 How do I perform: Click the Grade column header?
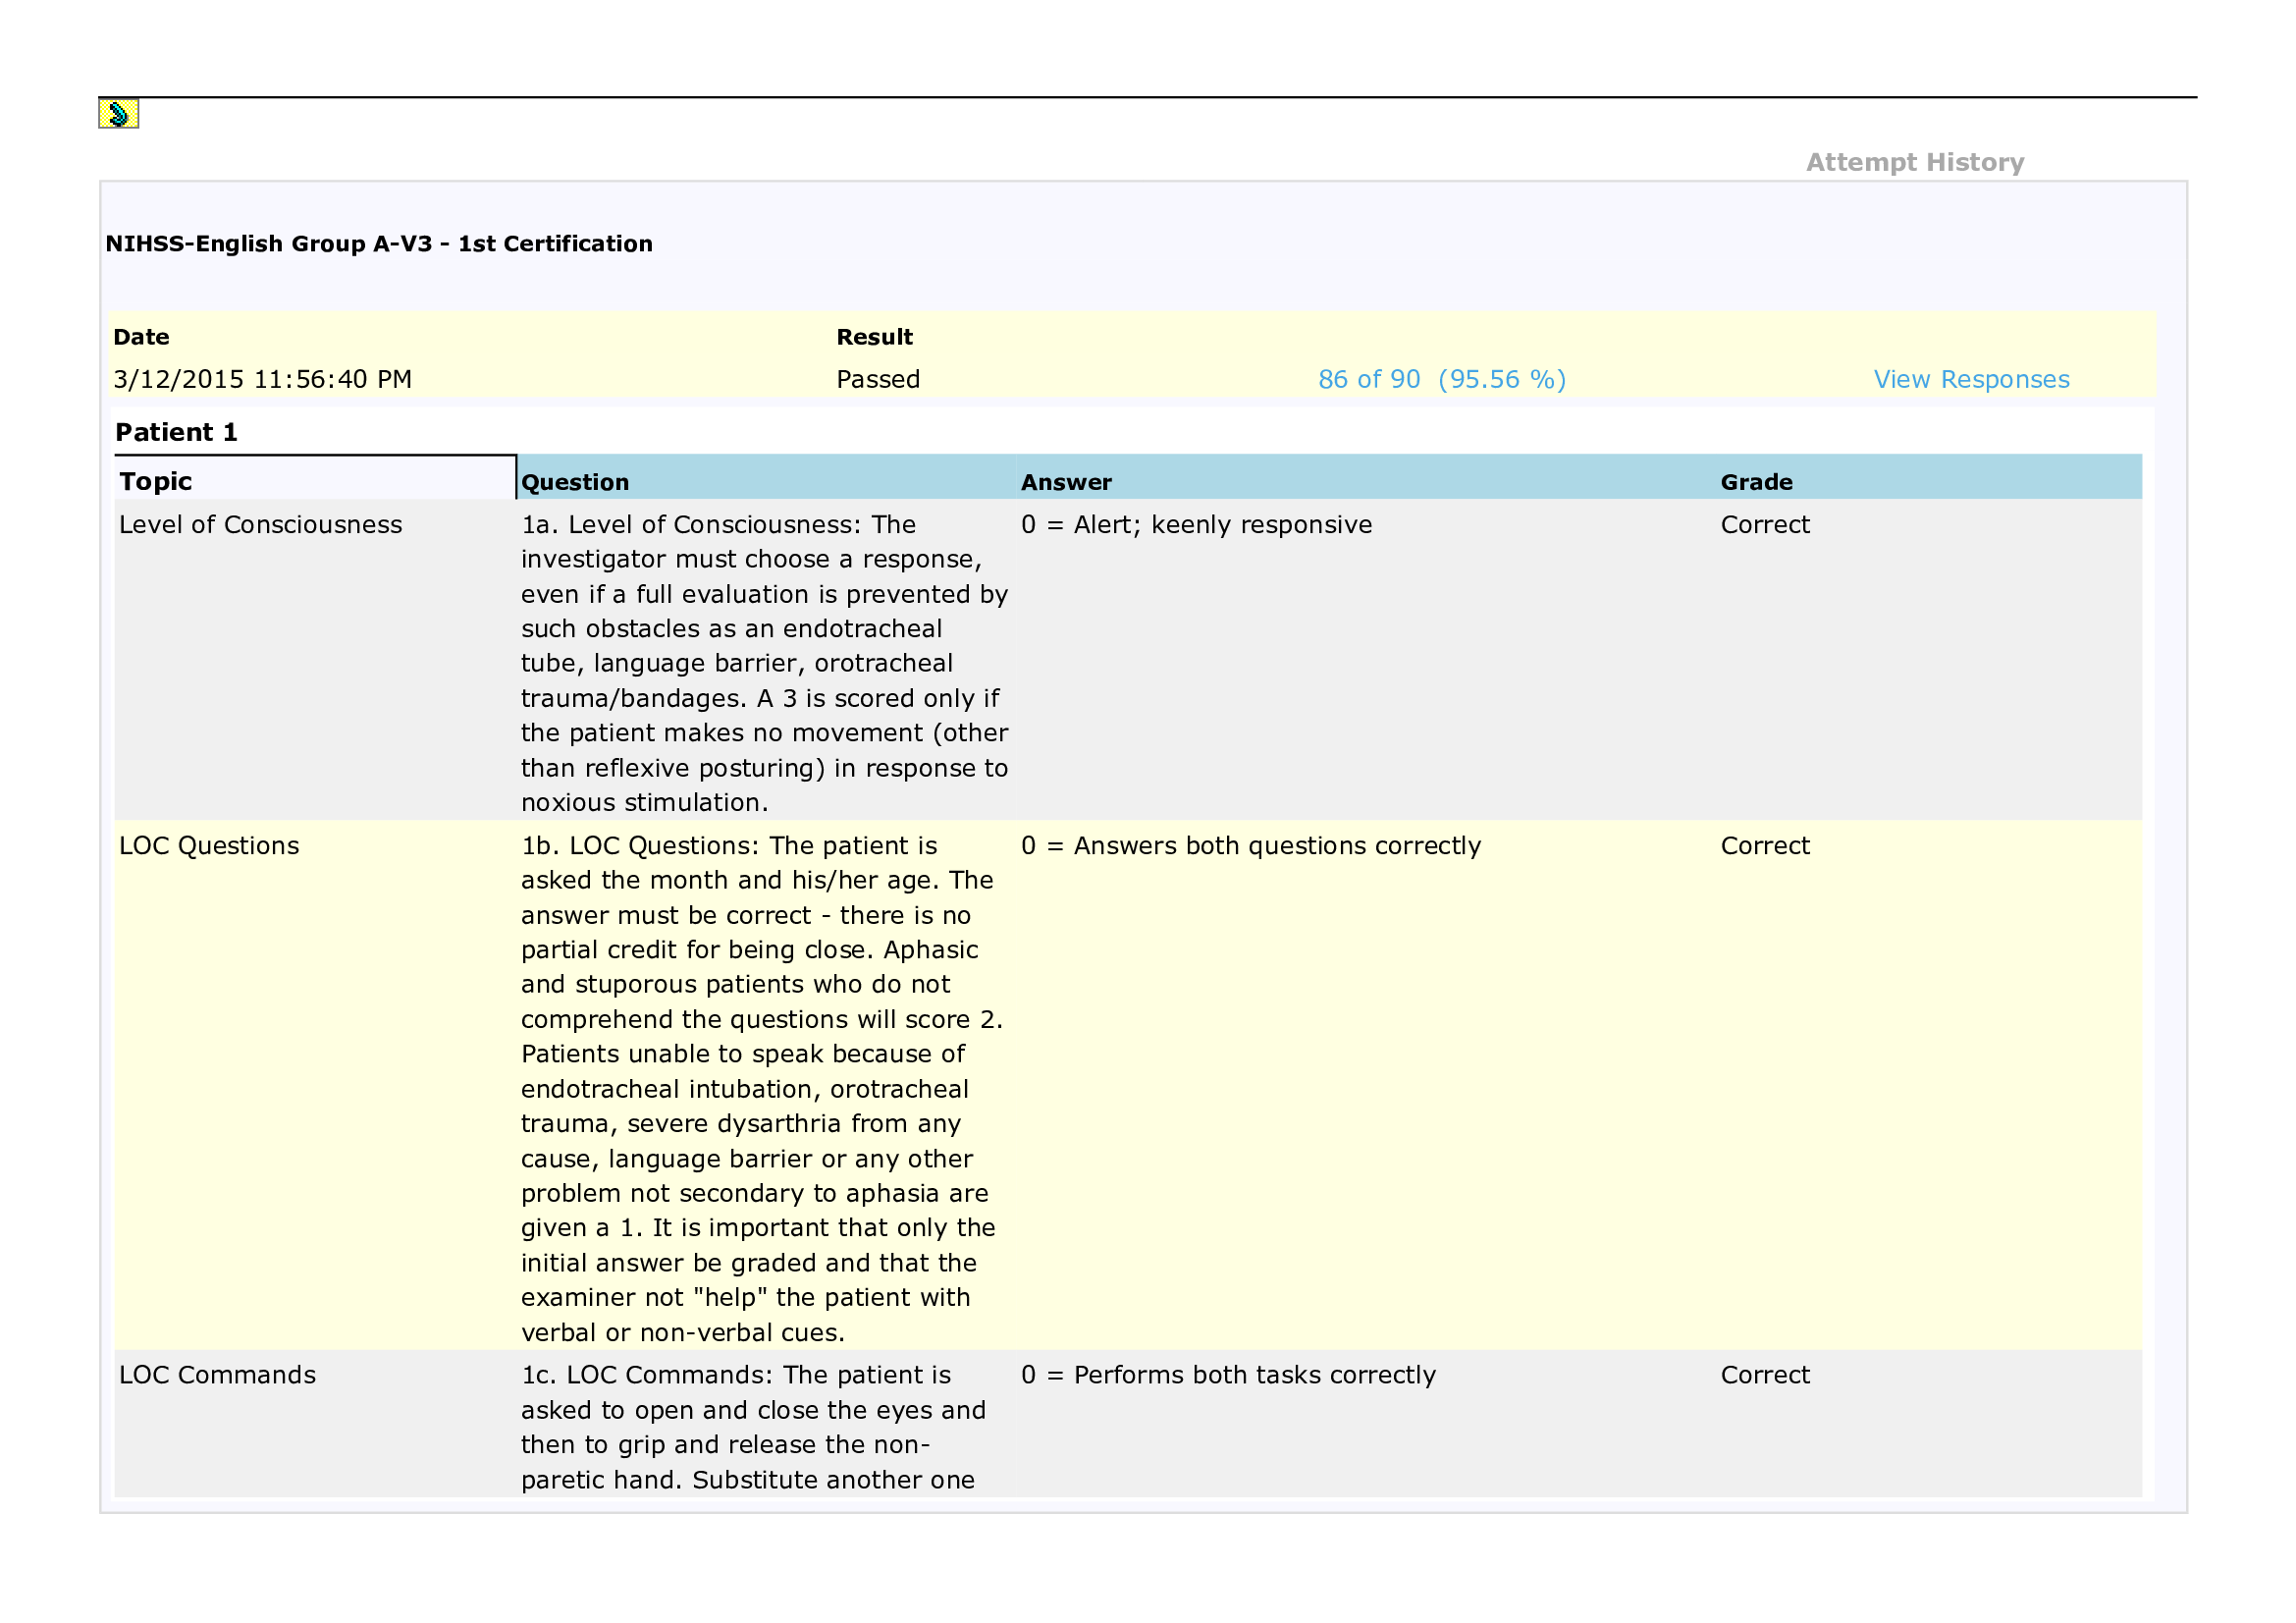click(x=1755, y=482)
